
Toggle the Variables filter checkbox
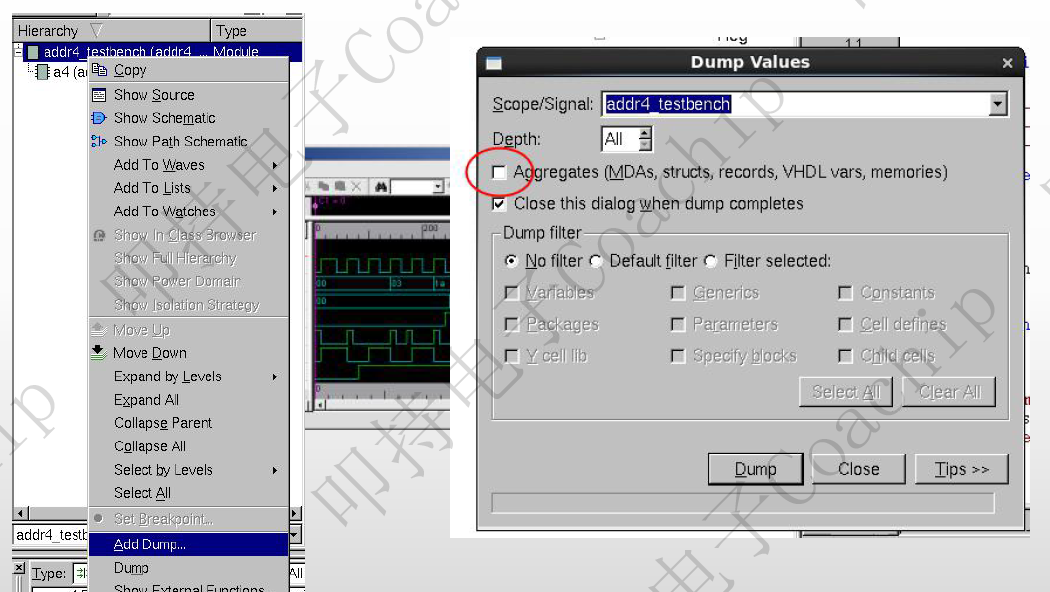pyautogui.click(x=512, y=293)
